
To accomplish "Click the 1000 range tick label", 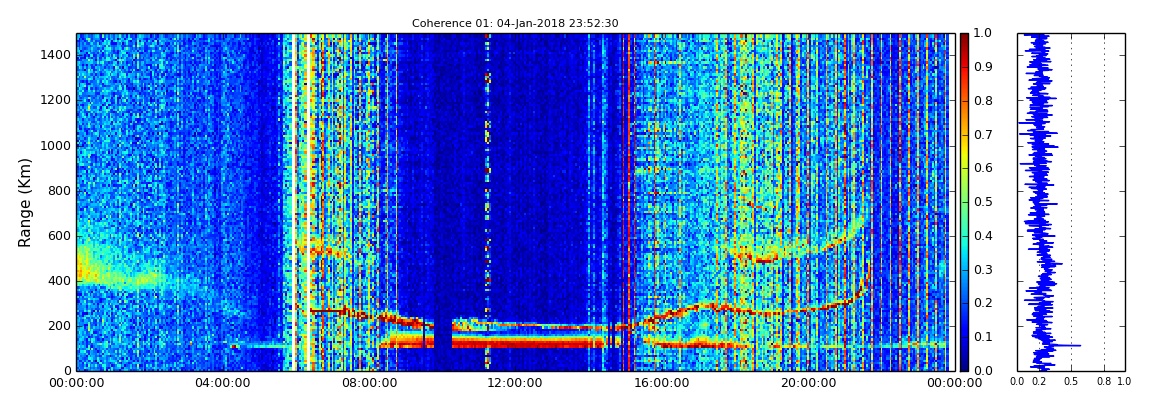I will [57, 145].
